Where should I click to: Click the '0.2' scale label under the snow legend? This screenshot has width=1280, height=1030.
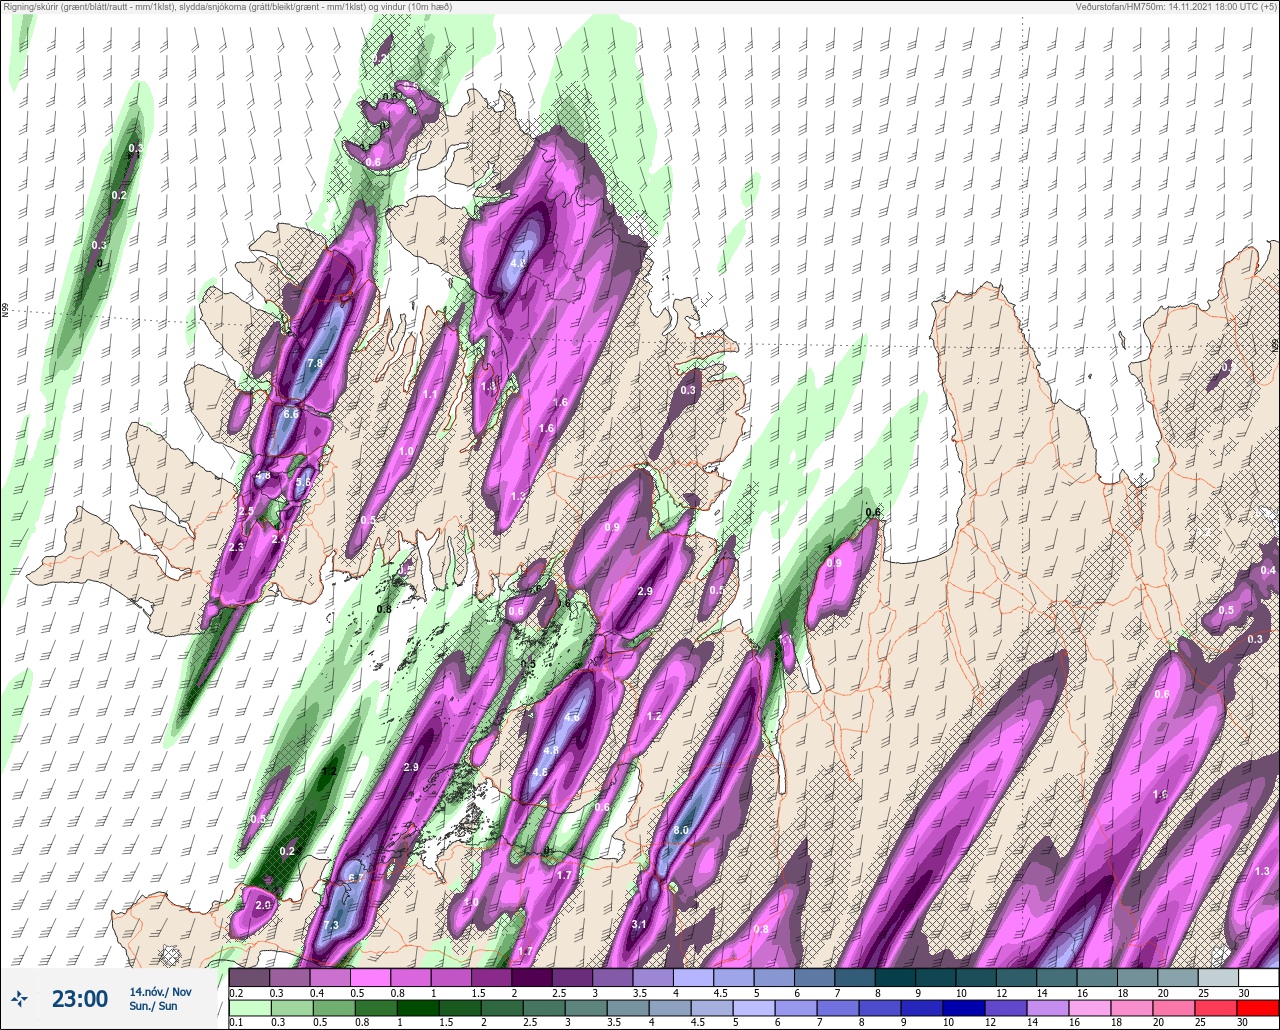point(236,993)
